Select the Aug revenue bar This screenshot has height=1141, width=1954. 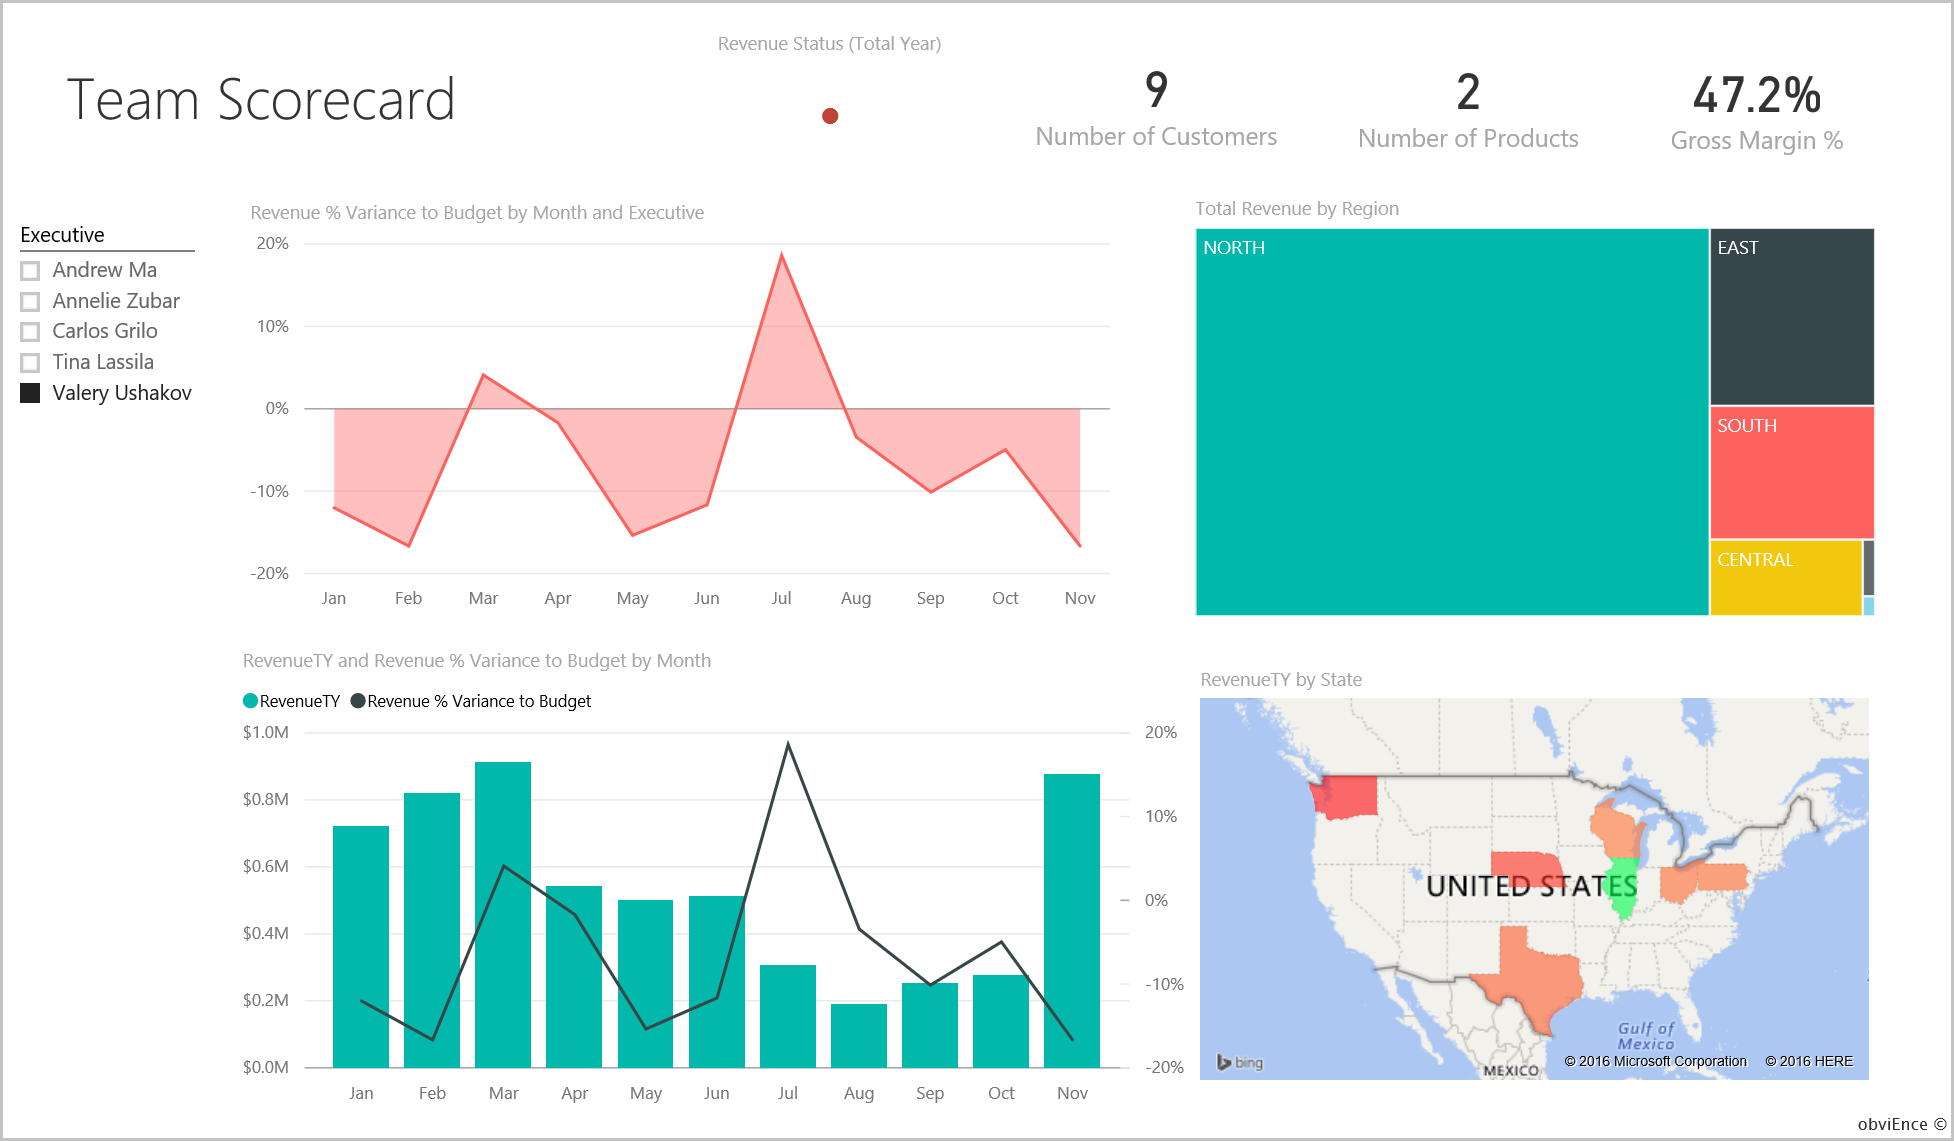click(859, 1035)
